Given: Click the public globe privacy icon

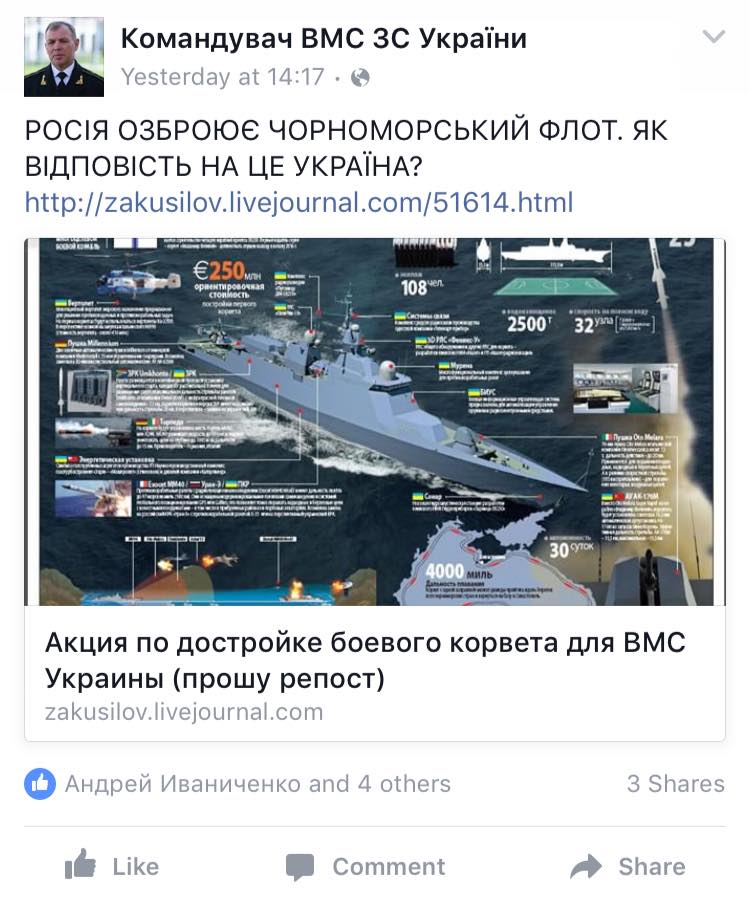Looking at the screenshot, I should [360, 77].
